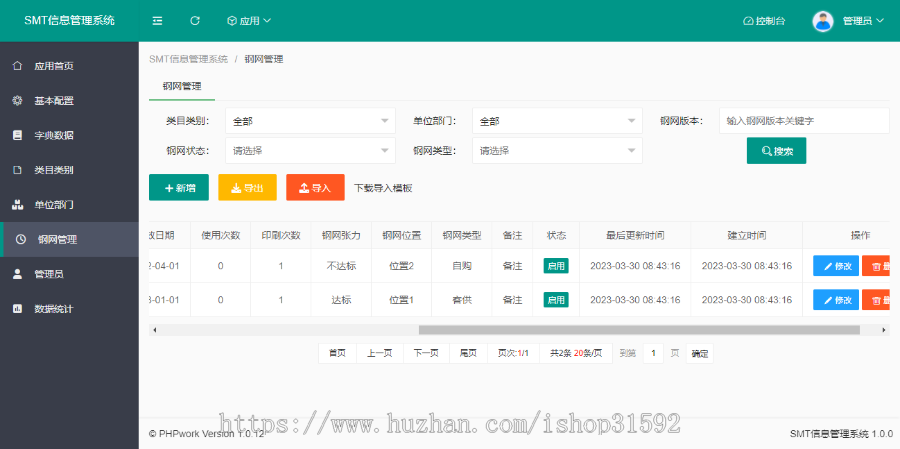Click the orange 导入 import button
Image resolution: width=900 pixels, height=449 pixels.
315,187
